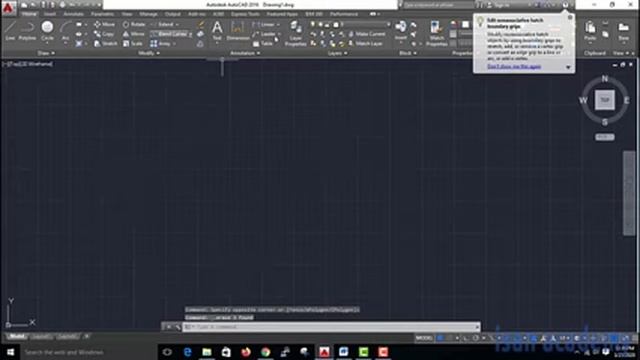Open the Manage ribbon tab
Image resolution: width=640 pixels, height=360 pixels.
(148, 14)
